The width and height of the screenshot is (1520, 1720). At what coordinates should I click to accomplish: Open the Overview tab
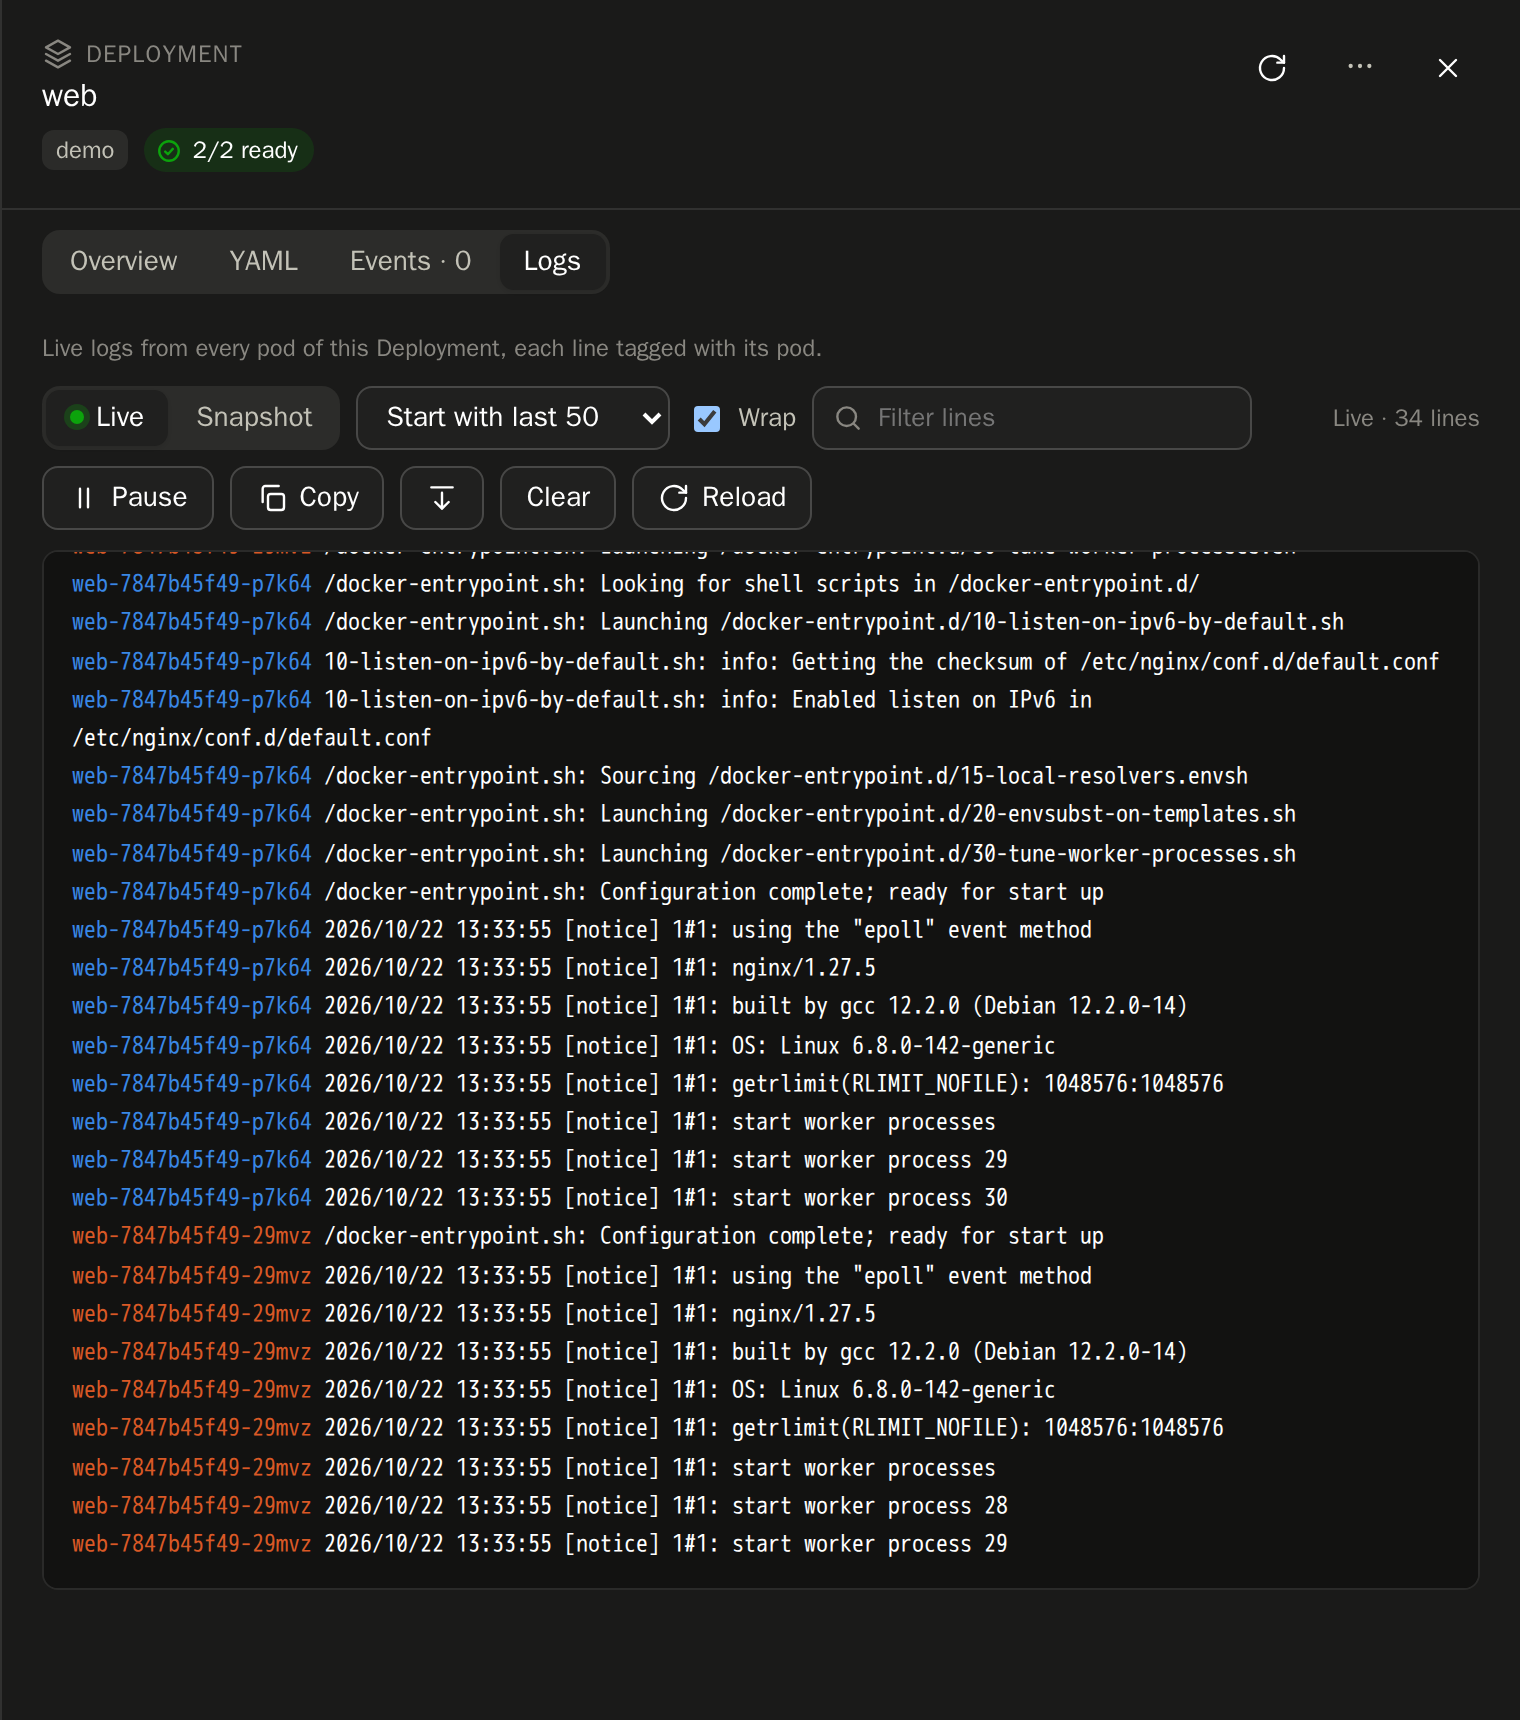(x=124, y=261)
